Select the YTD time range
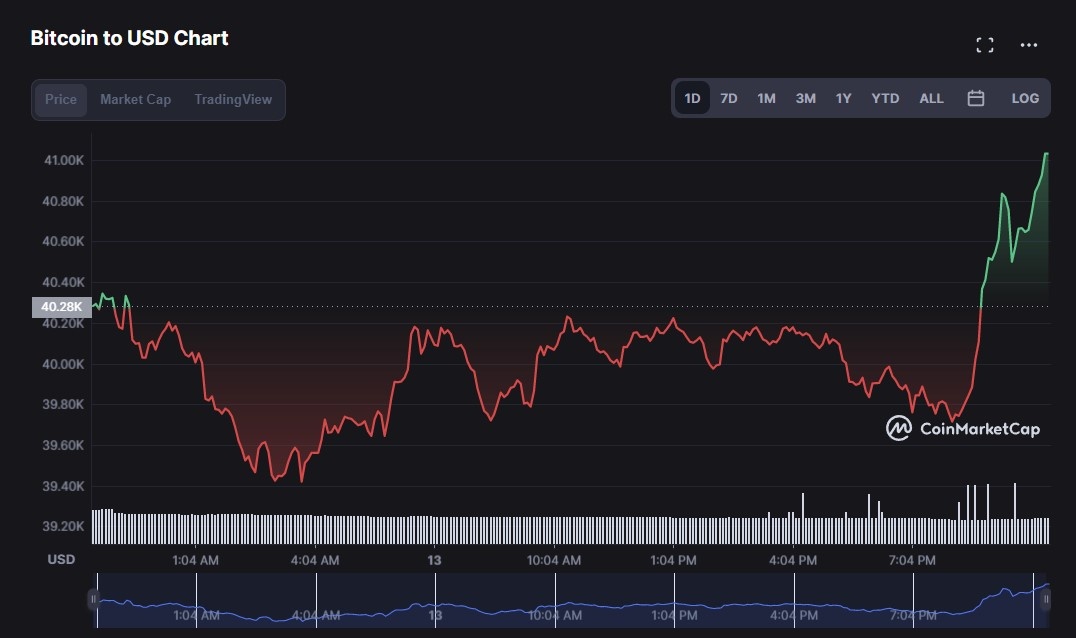 point(885,98)
